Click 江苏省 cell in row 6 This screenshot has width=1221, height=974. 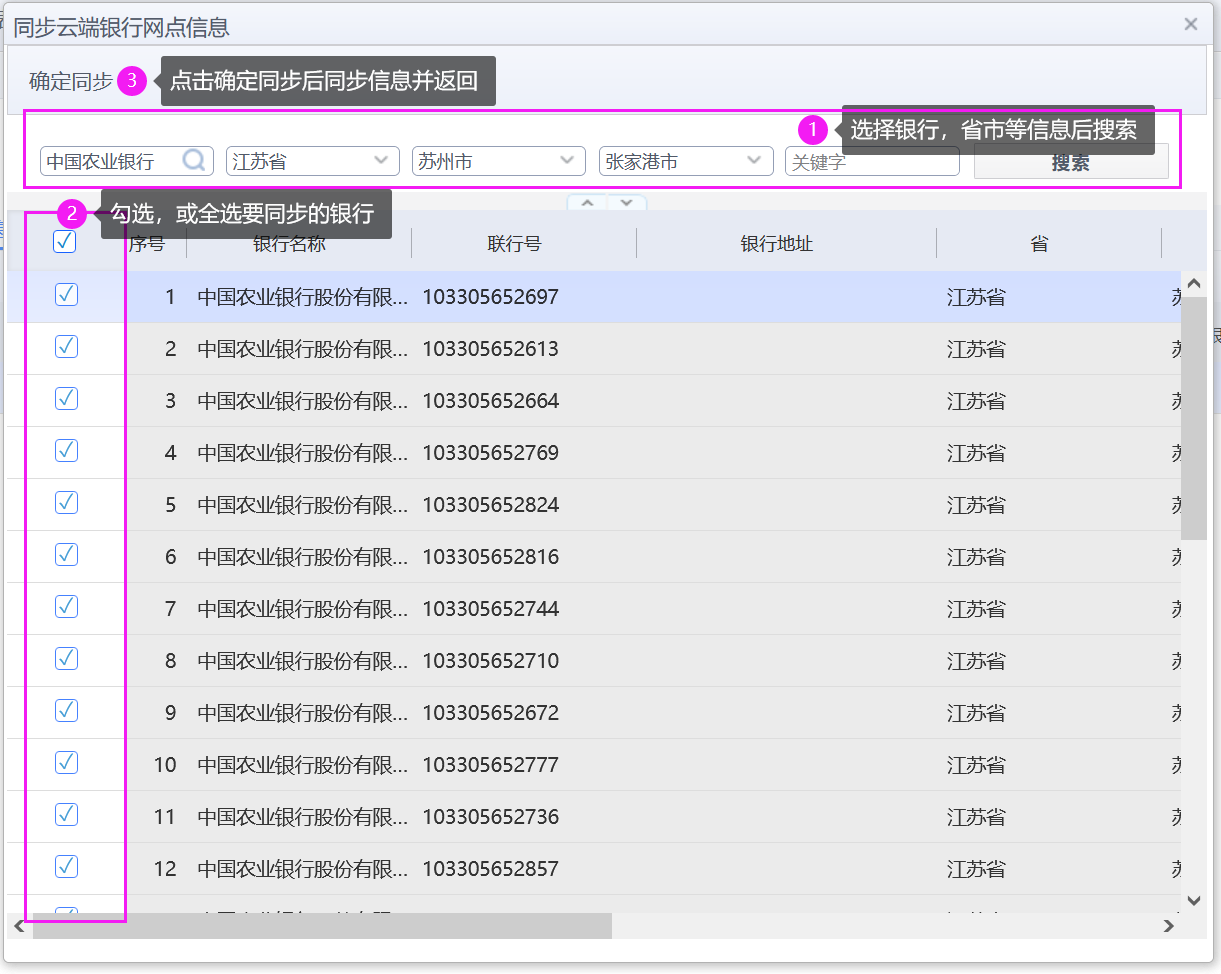click(x=976, y=557)
